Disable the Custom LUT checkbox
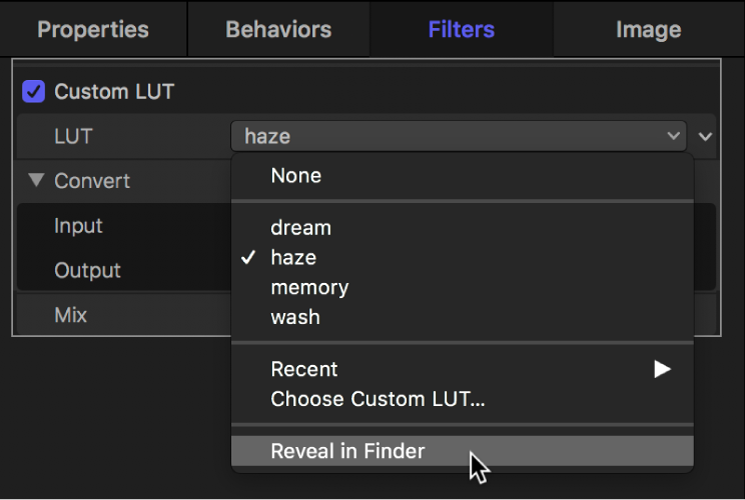745x500 pixels. [x=34, y=92]
